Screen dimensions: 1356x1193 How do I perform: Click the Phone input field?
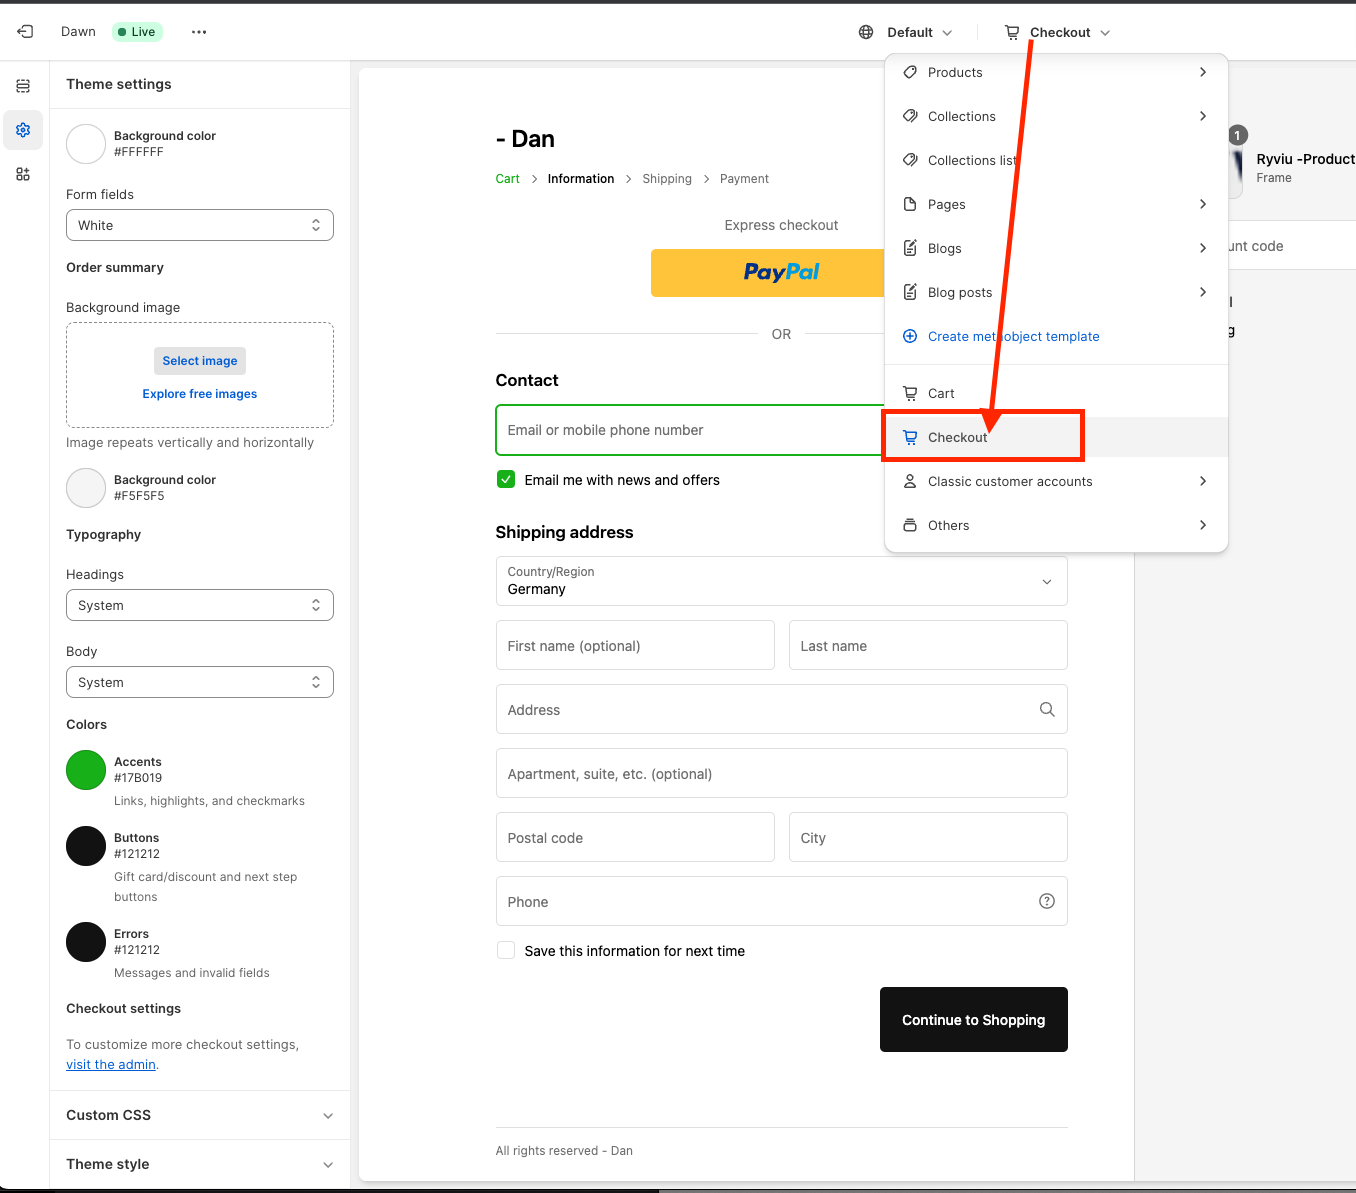coord(782,901)
